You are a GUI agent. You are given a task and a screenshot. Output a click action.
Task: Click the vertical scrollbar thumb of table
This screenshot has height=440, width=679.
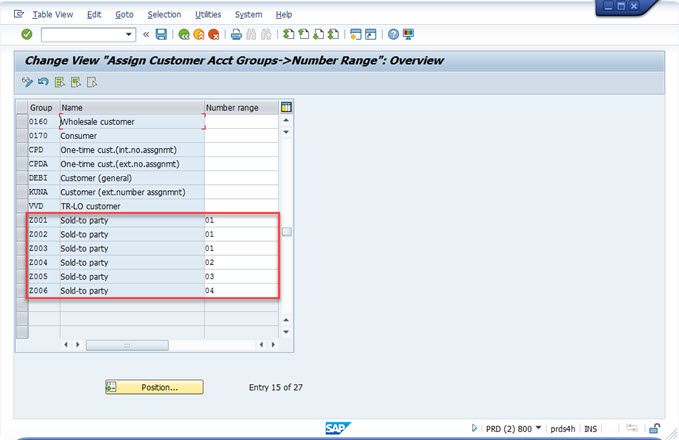point(286,232)
